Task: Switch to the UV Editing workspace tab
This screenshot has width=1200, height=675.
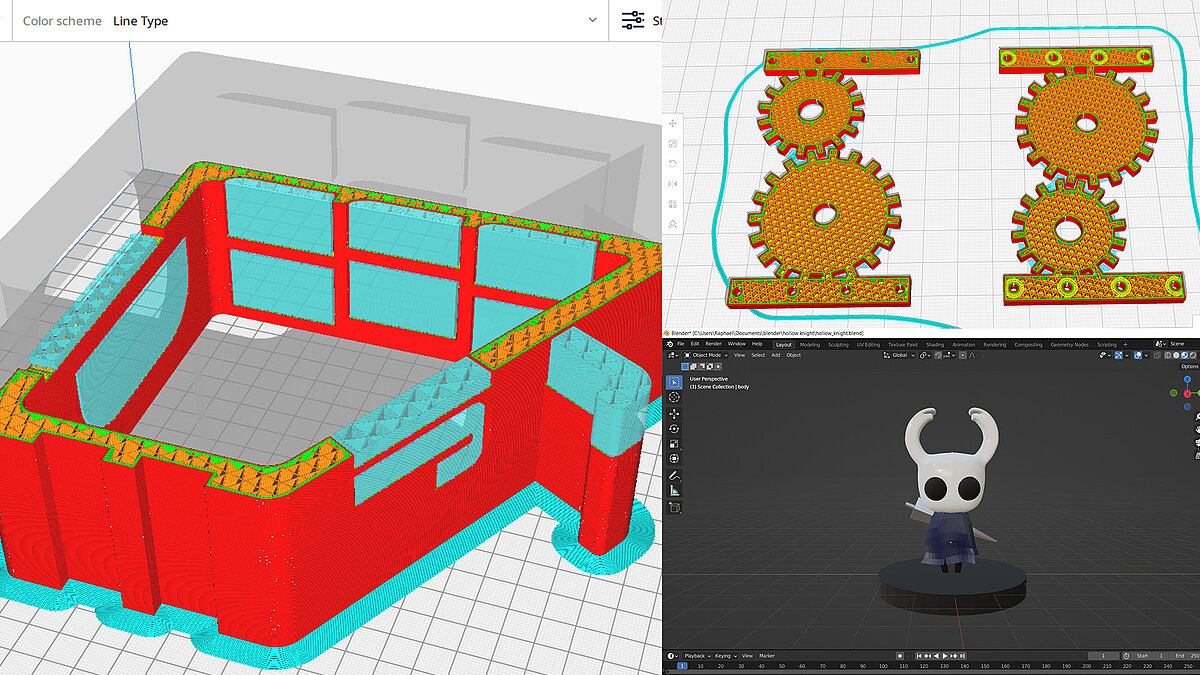Action: pyautogui.click(x=867, y=344)
